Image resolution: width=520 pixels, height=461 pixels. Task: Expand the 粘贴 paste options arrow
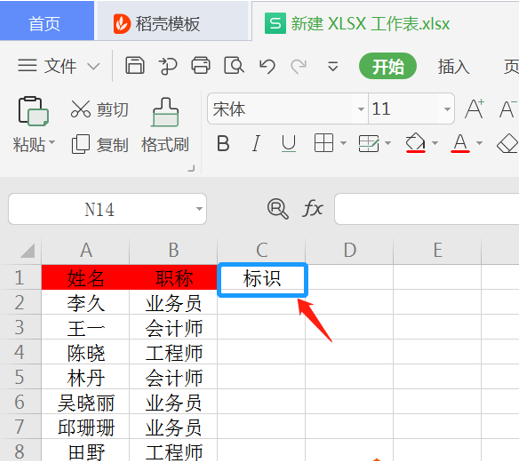pyautogui.click(x=52, y=142)
